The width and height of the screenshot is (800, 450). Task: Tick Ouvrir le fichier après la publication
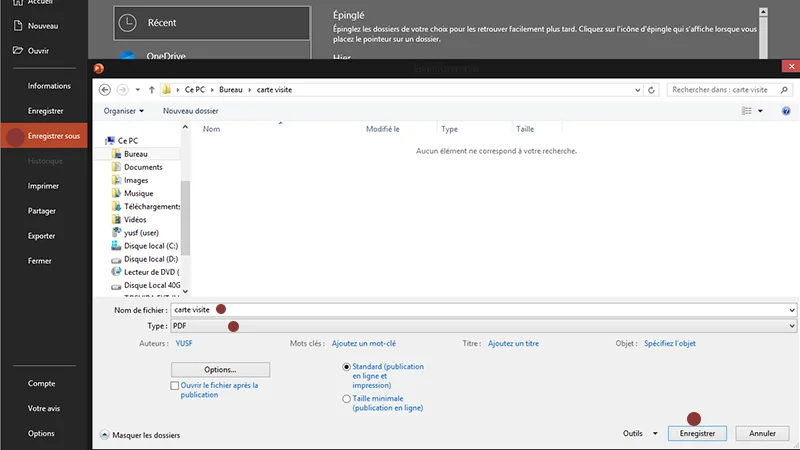[175, 386]
